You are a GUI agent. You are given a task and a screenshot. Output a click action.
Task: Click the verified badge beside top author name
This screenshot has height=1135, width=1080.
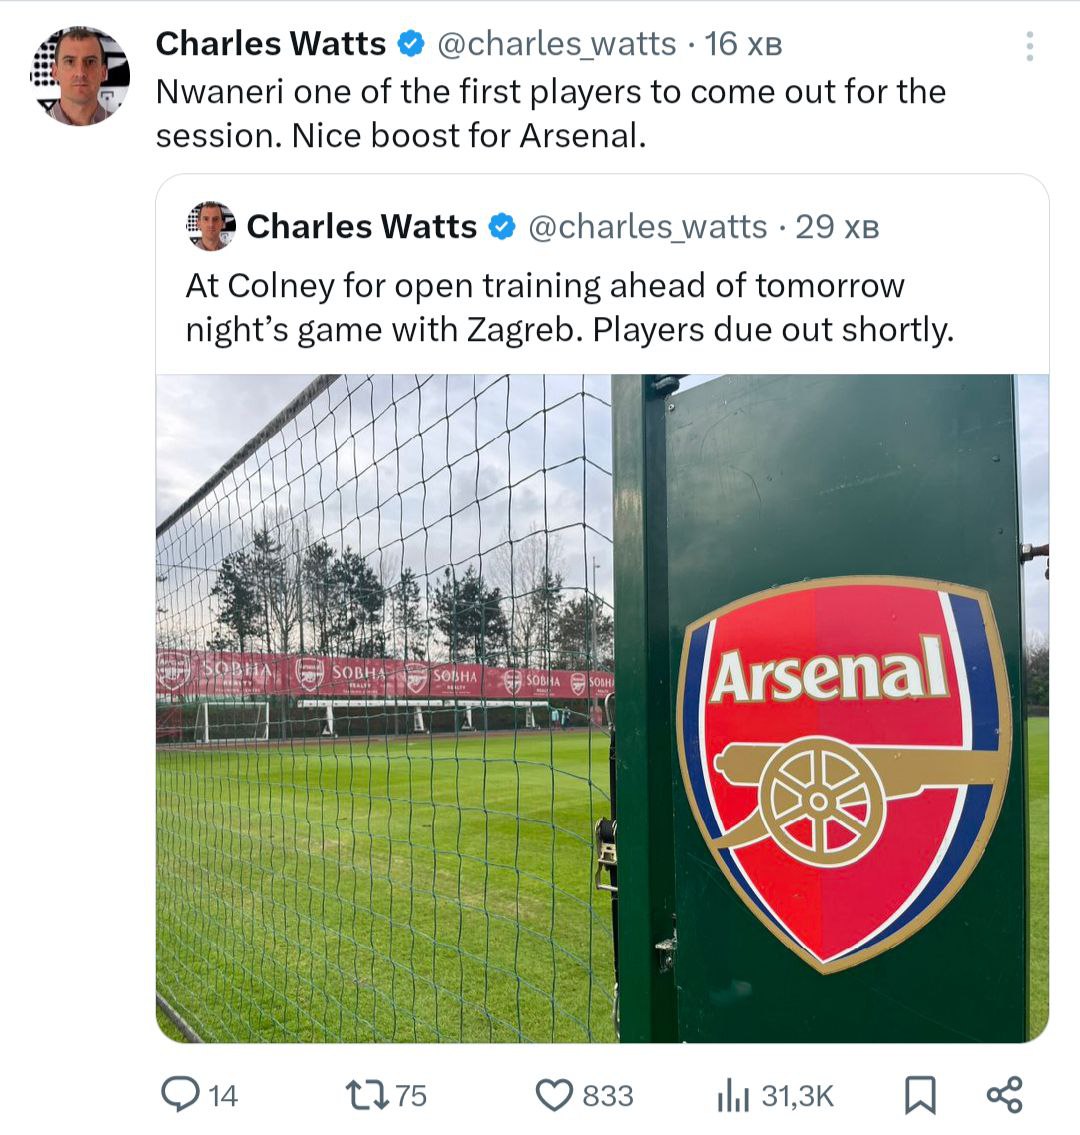click(411, 44)
